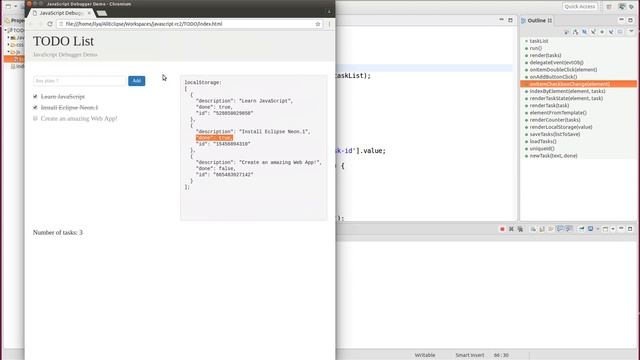The image size is (640, 360).
Task: Select loadTasks() in the Outline
Action: coord(543,141)
